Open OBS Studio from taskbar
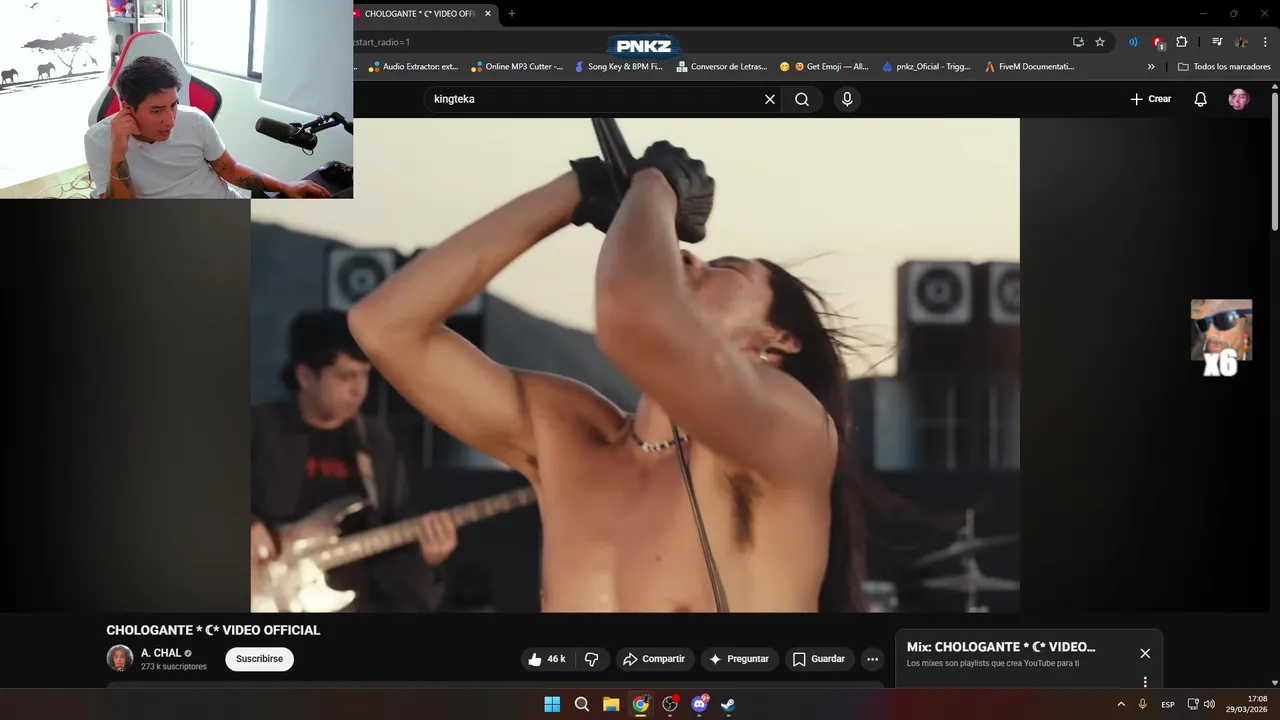Screen dimensions: 1280x720 (x=670, y=704)
